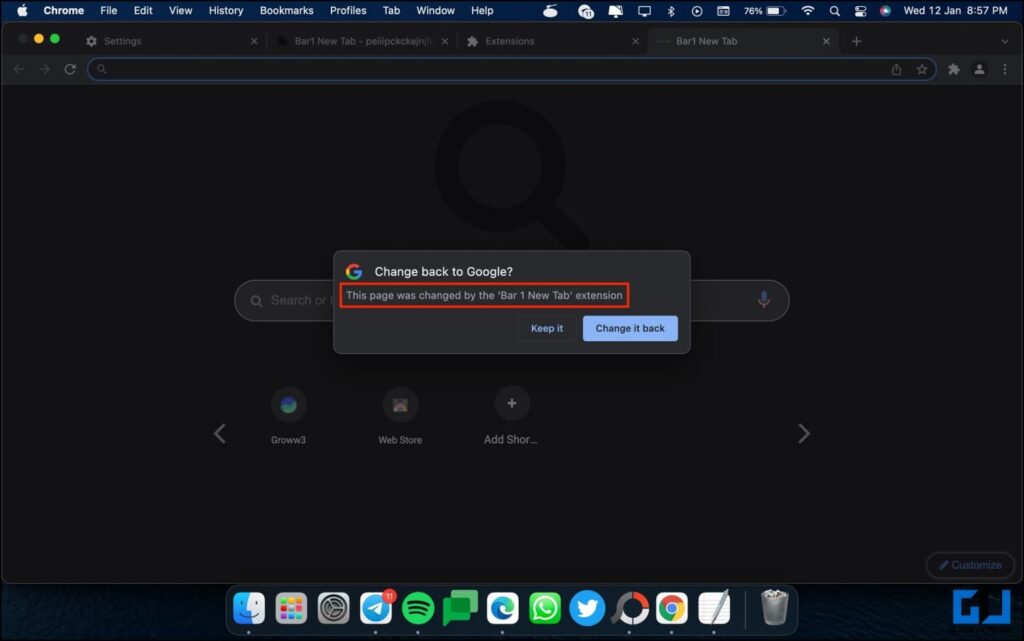Open the Groww3 shortcut
The height and width of the screenshot is (641, 1024).
click(x=288, y=416)
